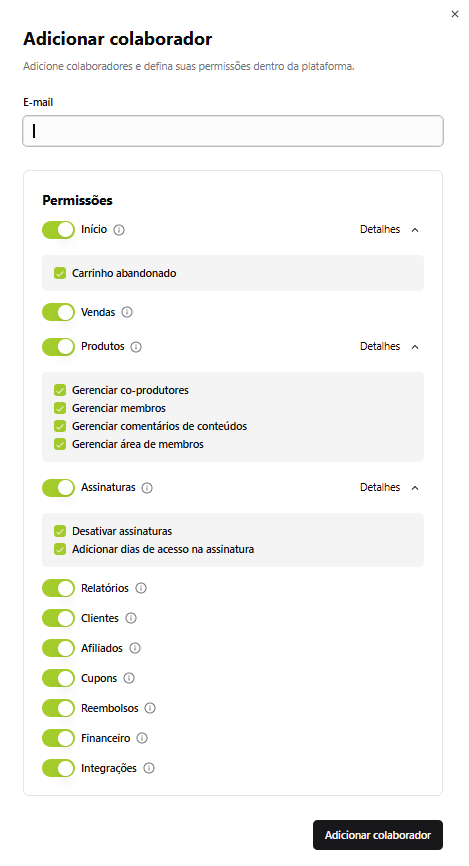Click info icon next to Clientes
Viewport: 469px width, 866px height.
click(131, 619)
